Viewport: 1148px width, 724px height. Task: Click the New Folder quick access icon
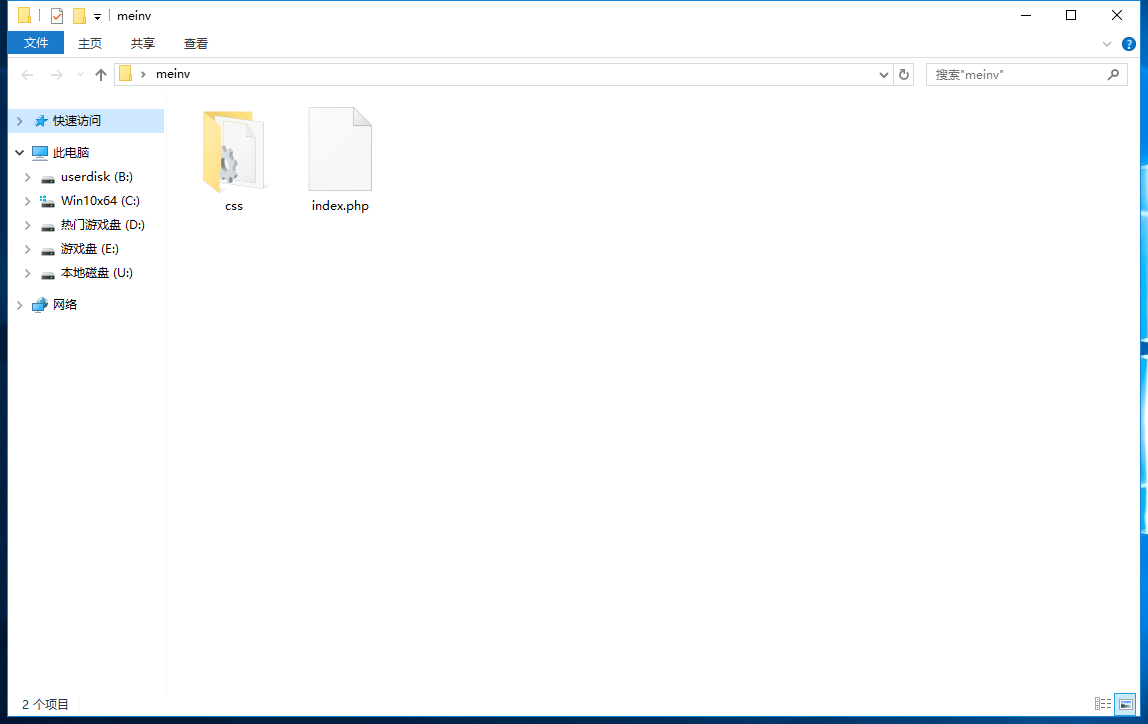pyautogui.click(x=79, y=16)
